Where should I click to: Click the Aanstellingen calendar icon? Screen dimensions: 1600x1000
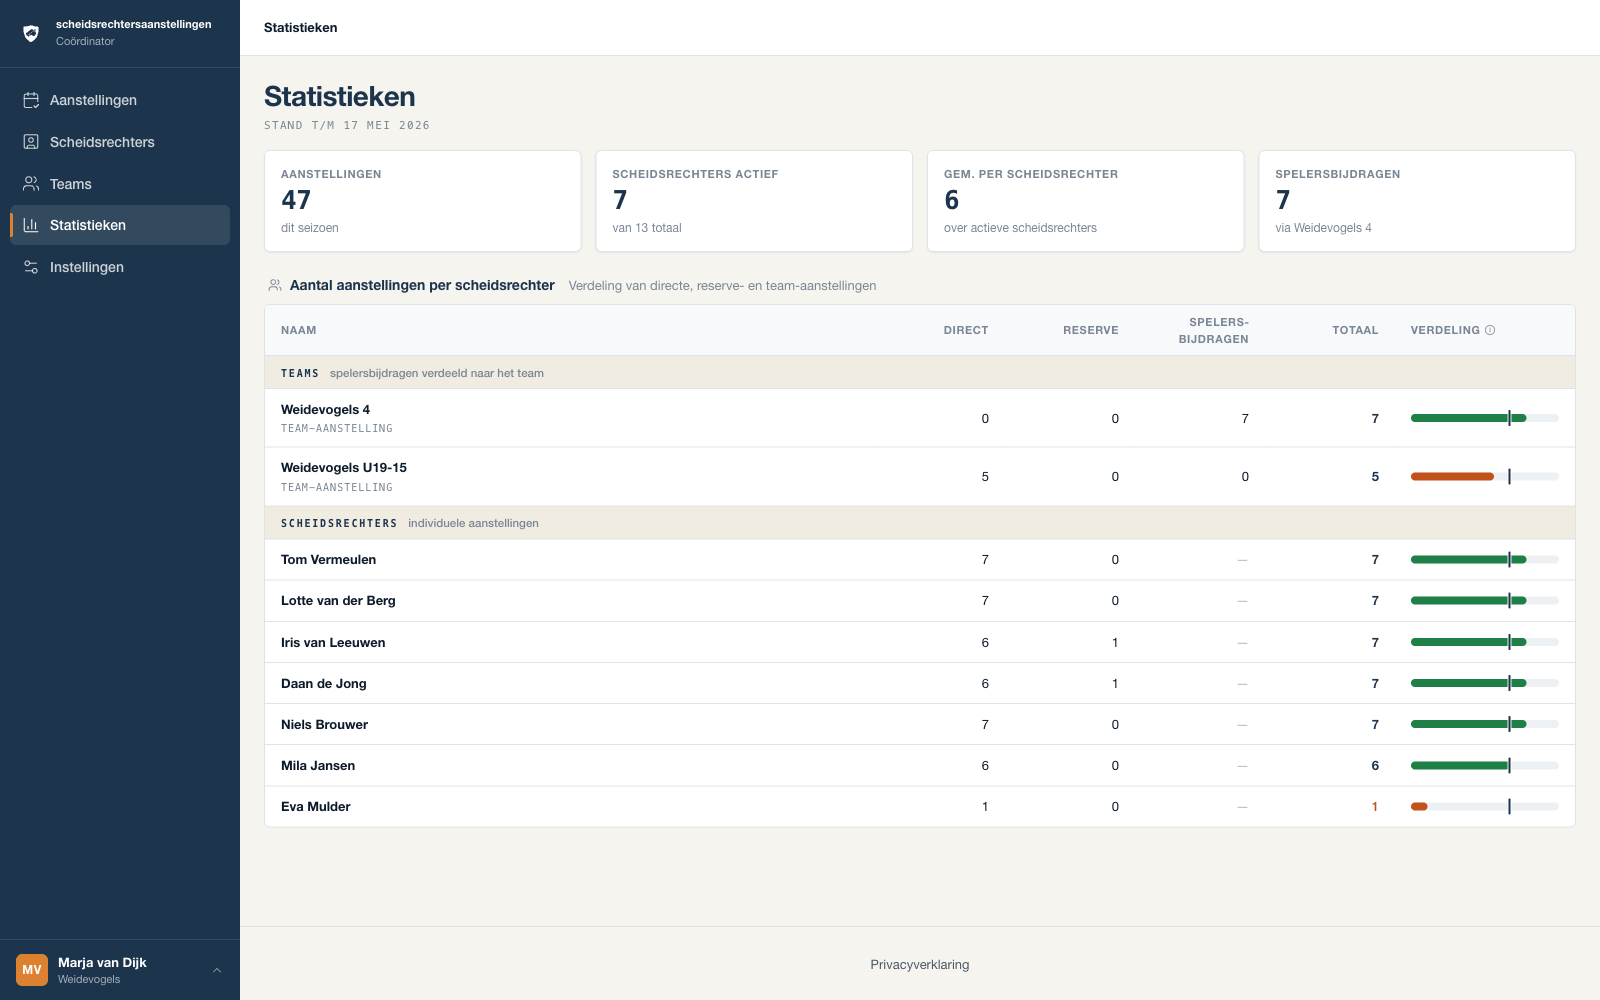point(31,100)
